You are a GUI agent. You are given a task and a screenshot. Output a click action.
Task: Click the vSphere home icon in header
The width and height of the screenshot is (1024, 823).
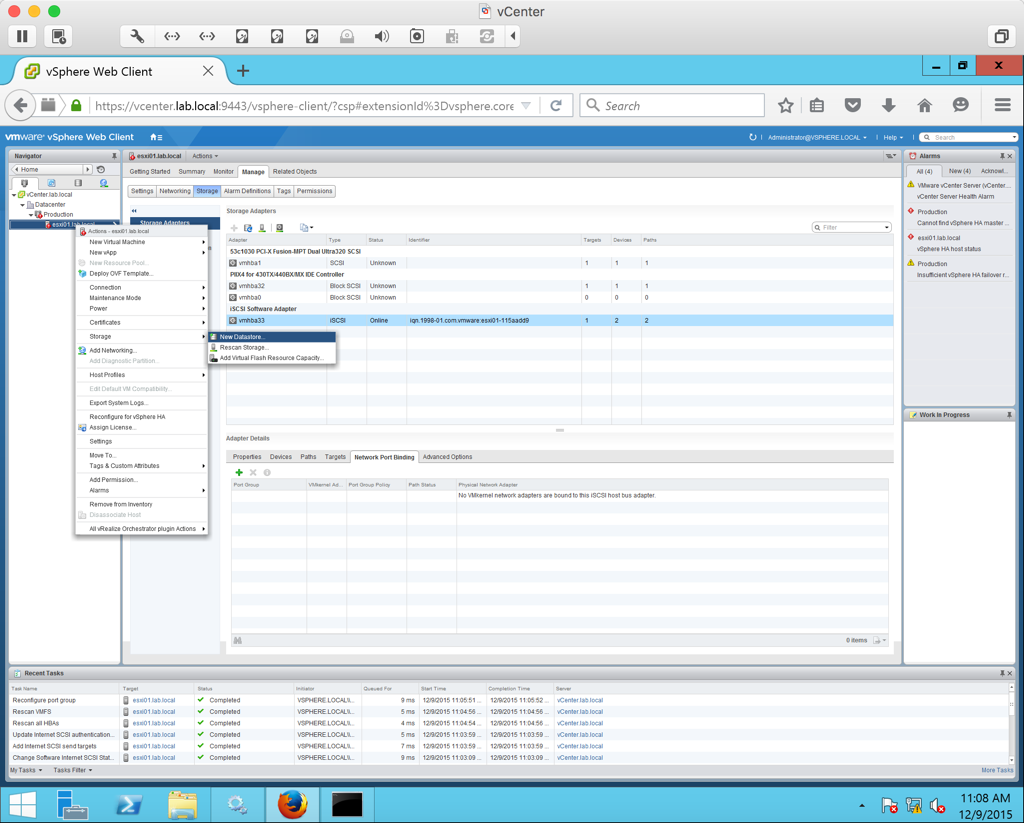pos(155,137)
